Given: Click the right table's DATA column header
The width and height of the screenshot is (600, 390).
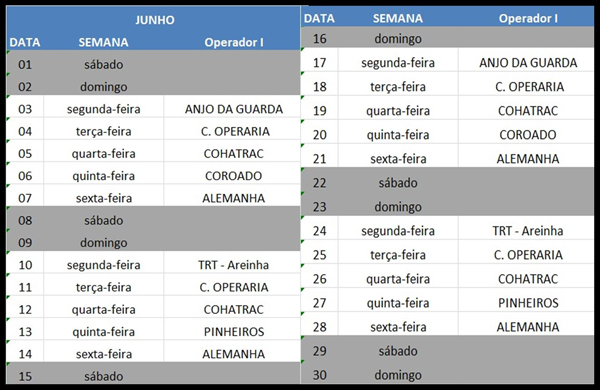Looking at the screenshot, I should pyautogui.click(x=319, y=18).
